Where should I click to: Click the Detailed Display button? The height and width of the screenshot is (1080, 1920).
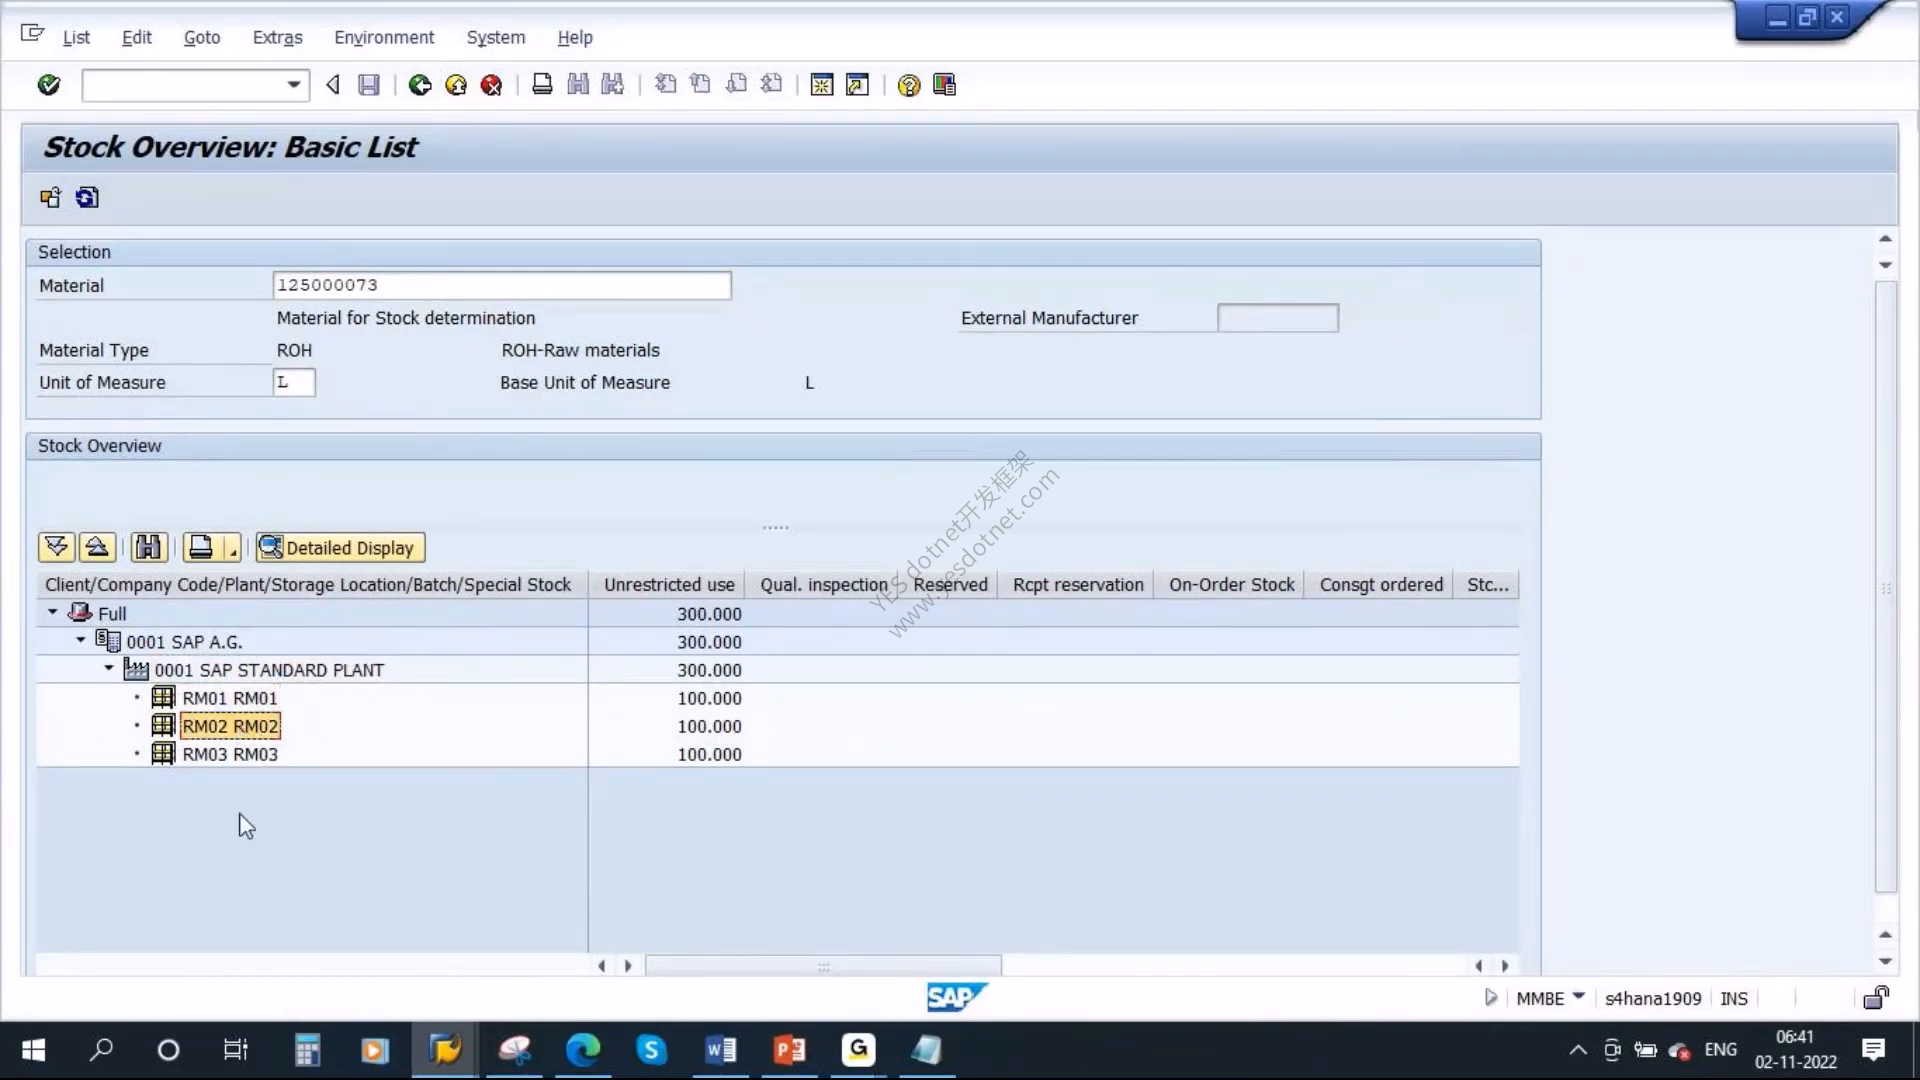(340, 547)
